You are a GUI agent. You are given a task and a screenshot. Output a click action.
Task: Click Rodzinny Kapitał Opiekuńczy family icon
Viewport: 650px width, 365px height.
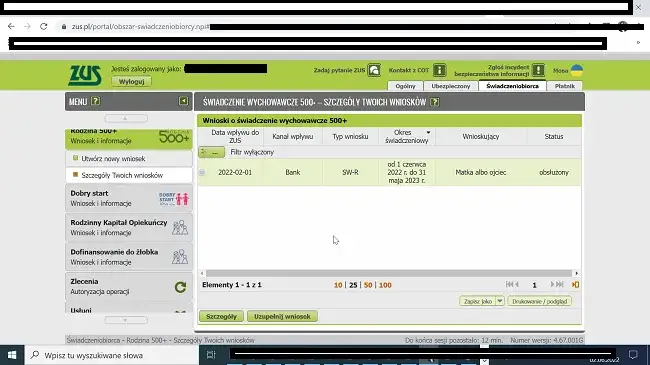[x=180, y=228]
